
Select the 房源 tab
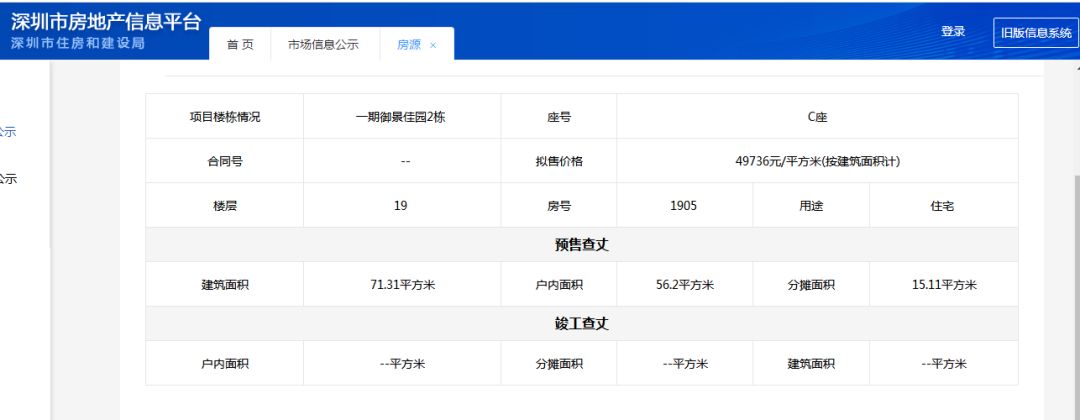(x=408, y=45)
